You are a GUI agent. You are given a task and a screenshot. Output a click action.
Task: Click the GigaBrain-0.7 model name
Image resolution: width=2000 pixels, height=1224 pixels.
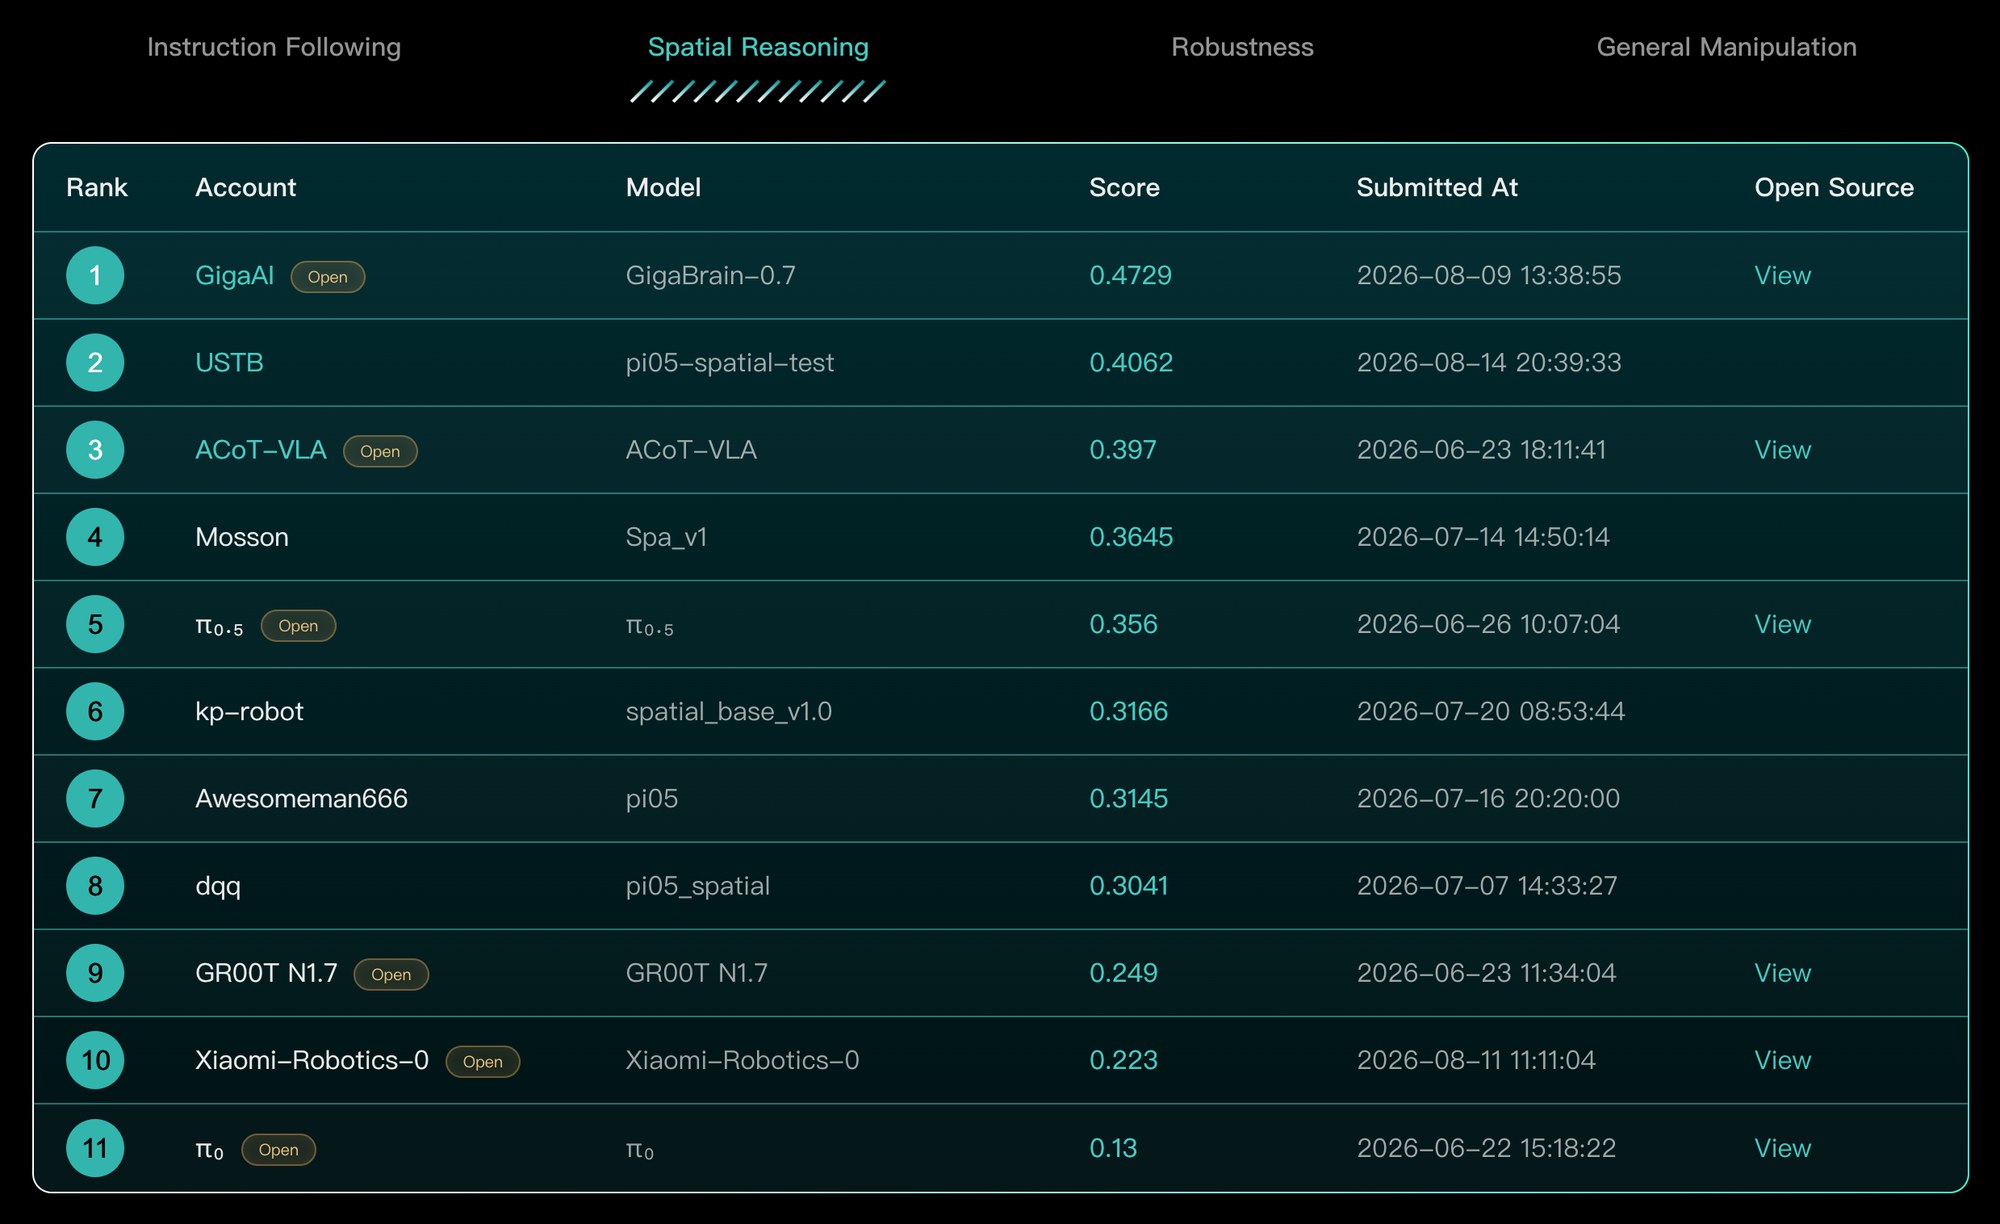pos(711,276)
